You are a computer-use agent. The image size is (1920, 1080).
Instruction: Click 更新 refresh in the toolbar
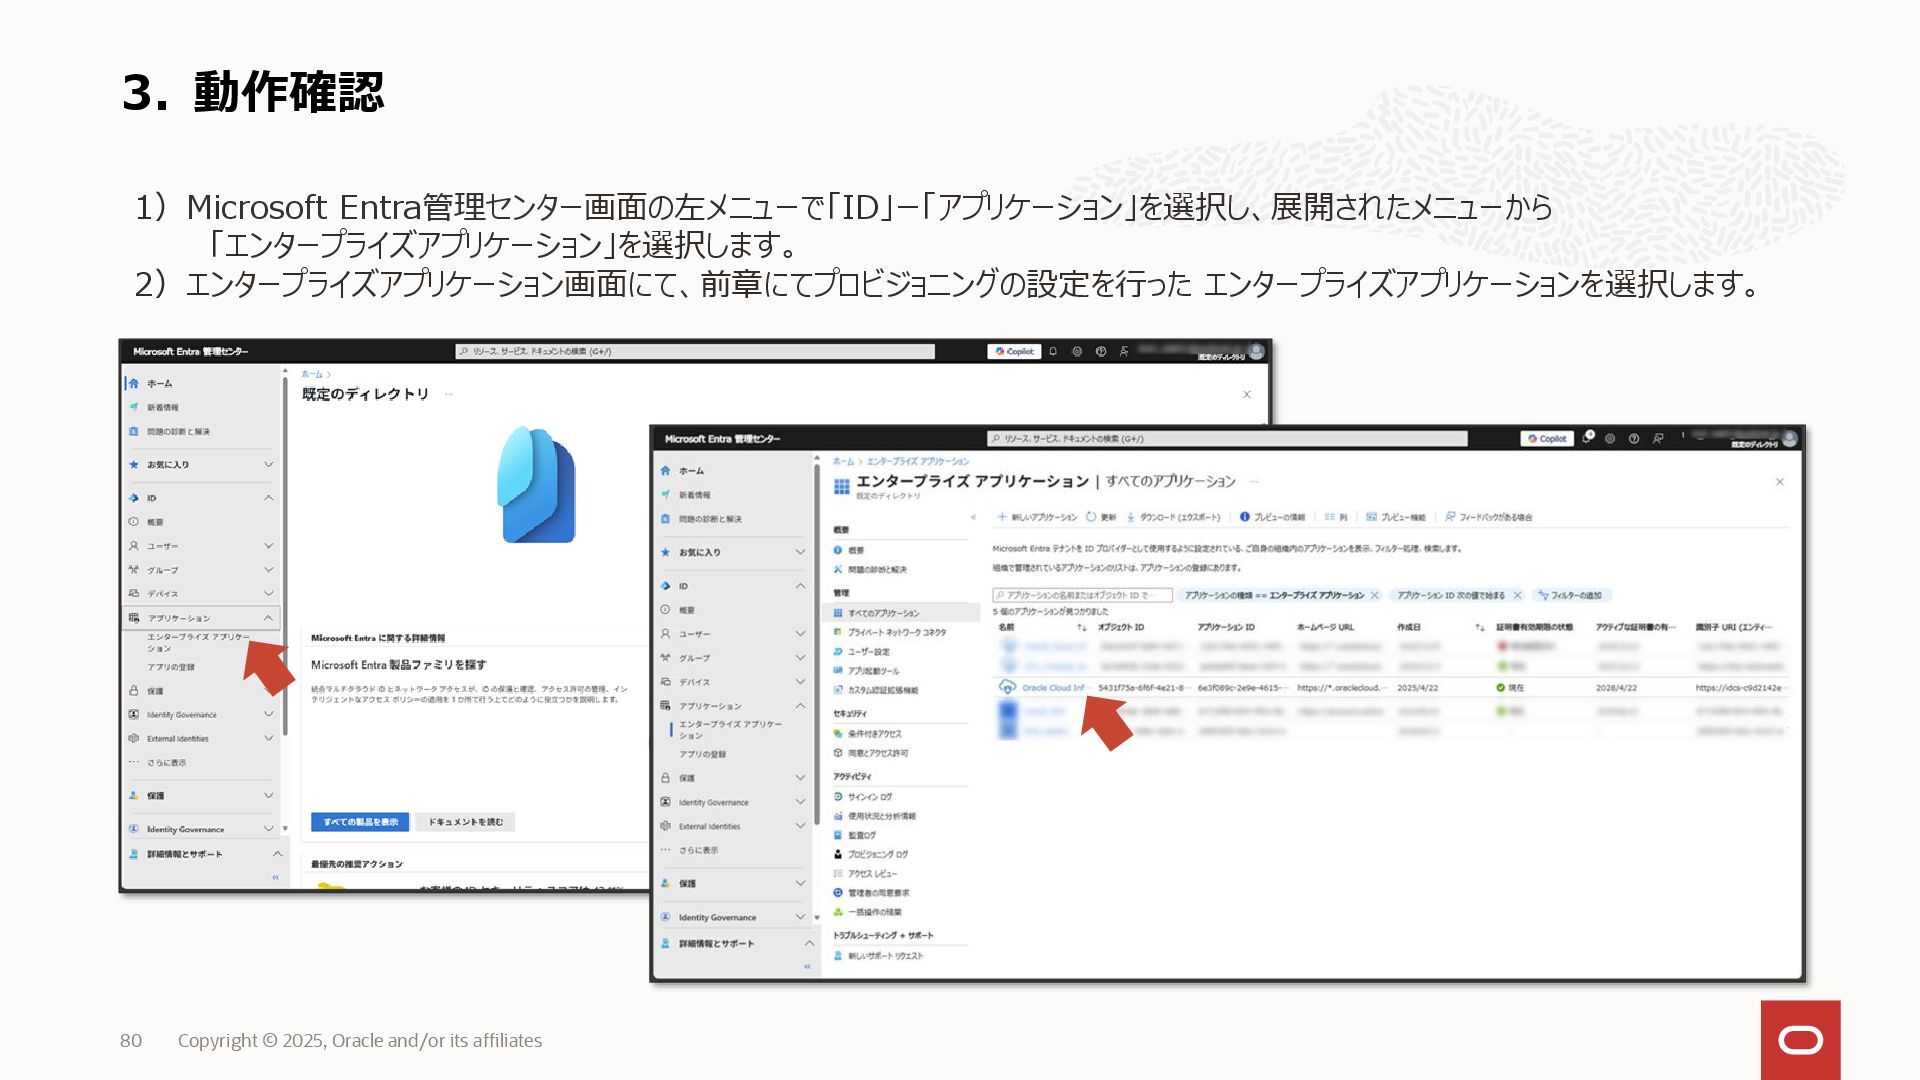click(x=1101, y=517)
